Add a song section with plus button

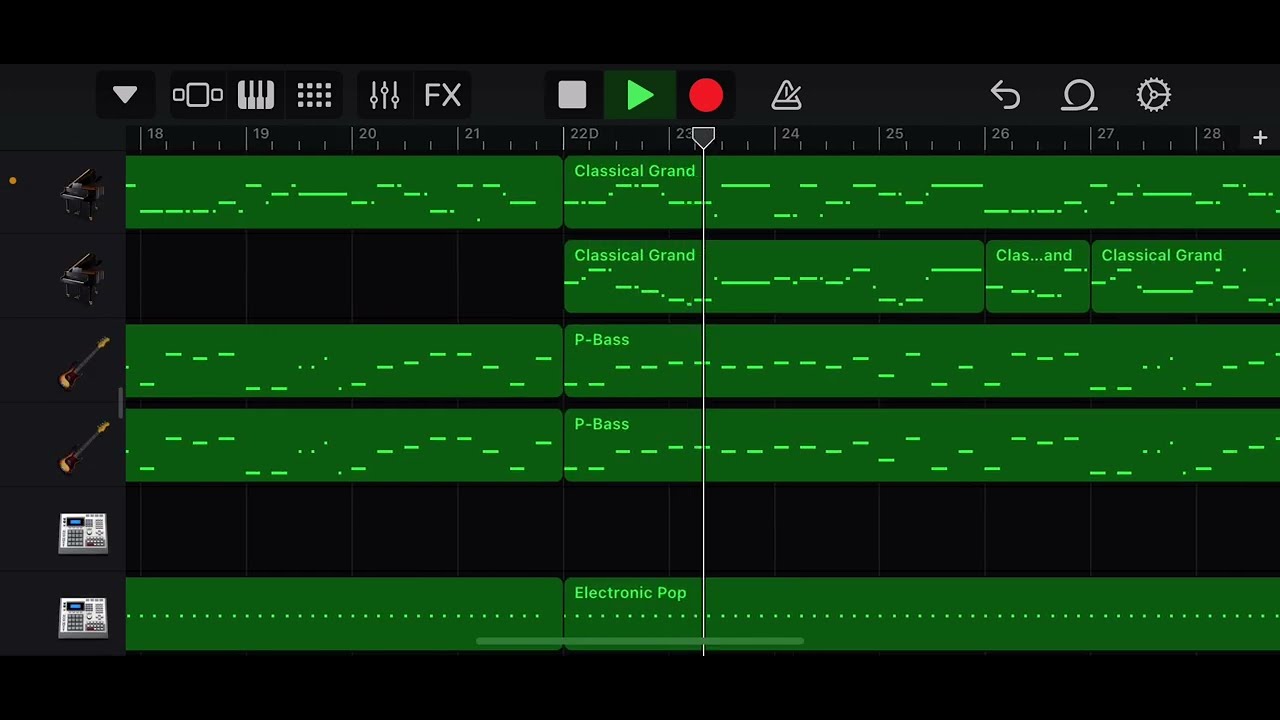(x=1260, y=138)
